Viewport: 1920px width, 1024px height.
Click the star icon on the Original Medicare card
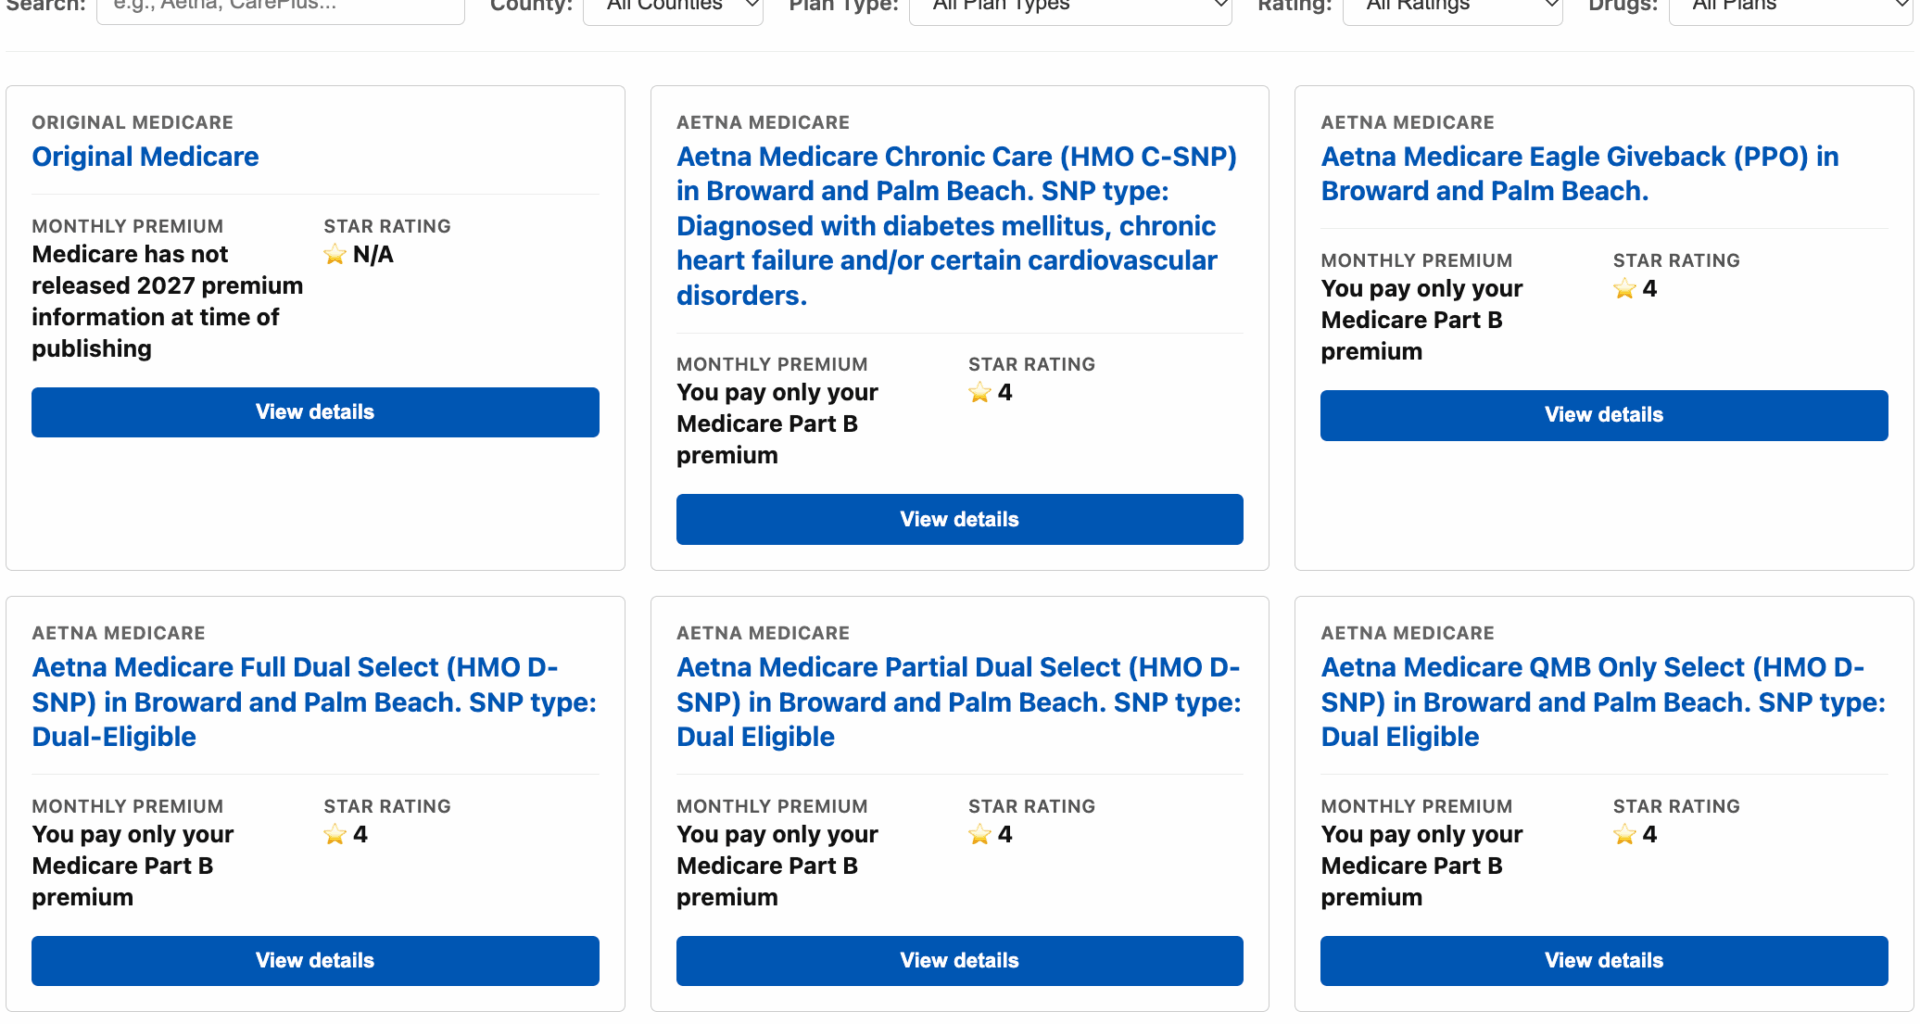[x=335, y=255]
